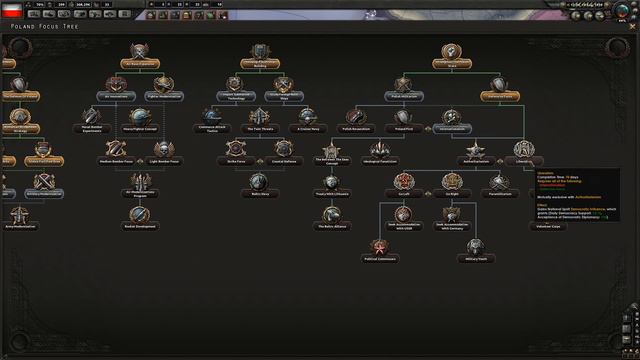Click the globe icon in top-right corner

point(622,11)
